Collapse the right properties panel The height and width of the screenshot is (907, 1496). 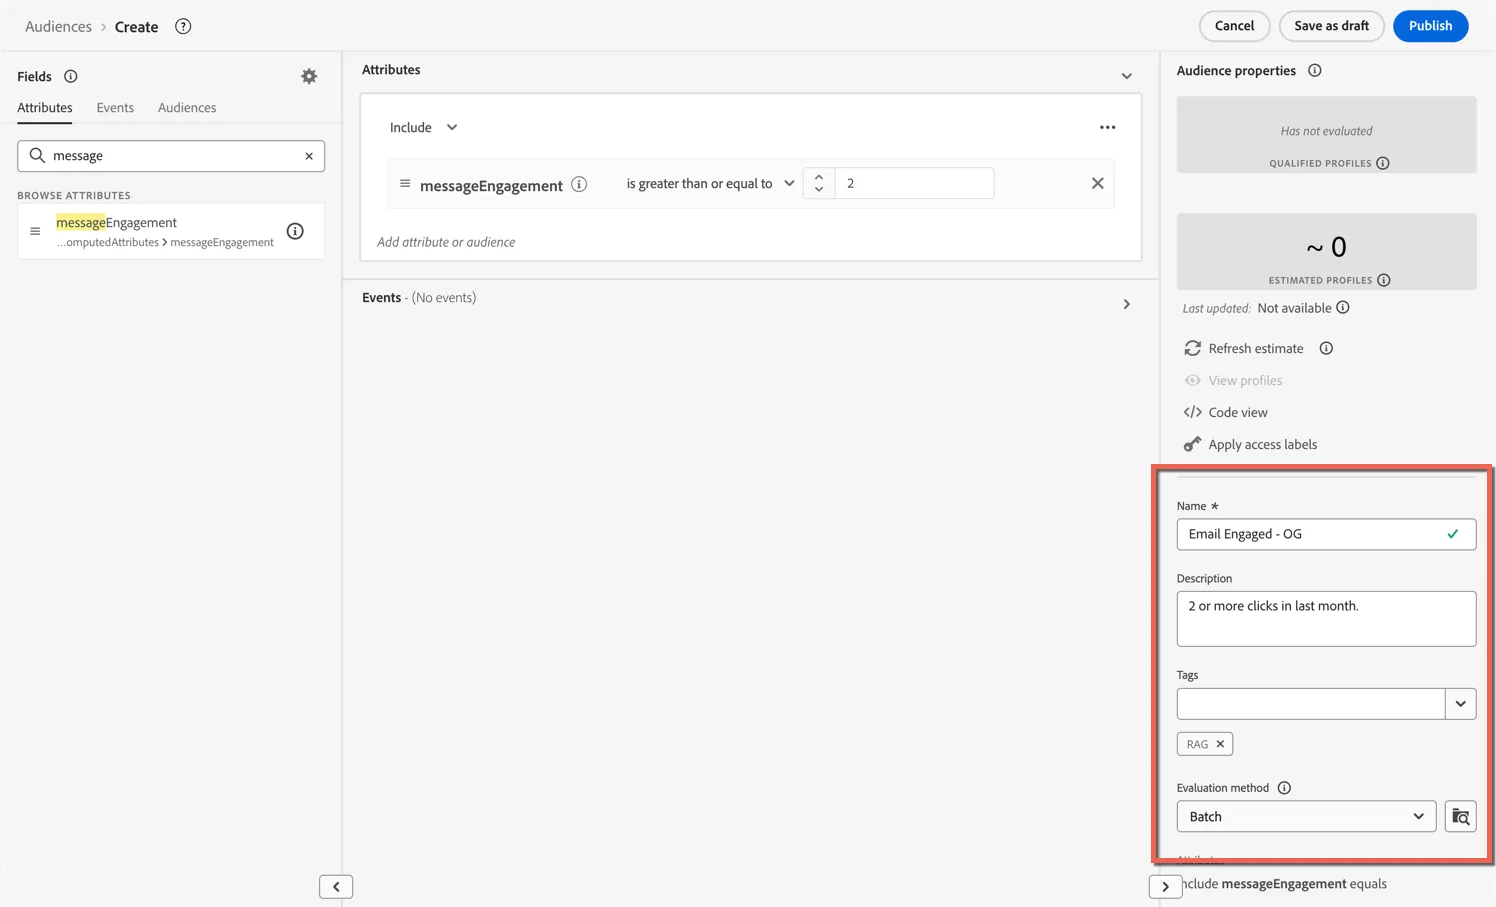tap(1165, 886)
